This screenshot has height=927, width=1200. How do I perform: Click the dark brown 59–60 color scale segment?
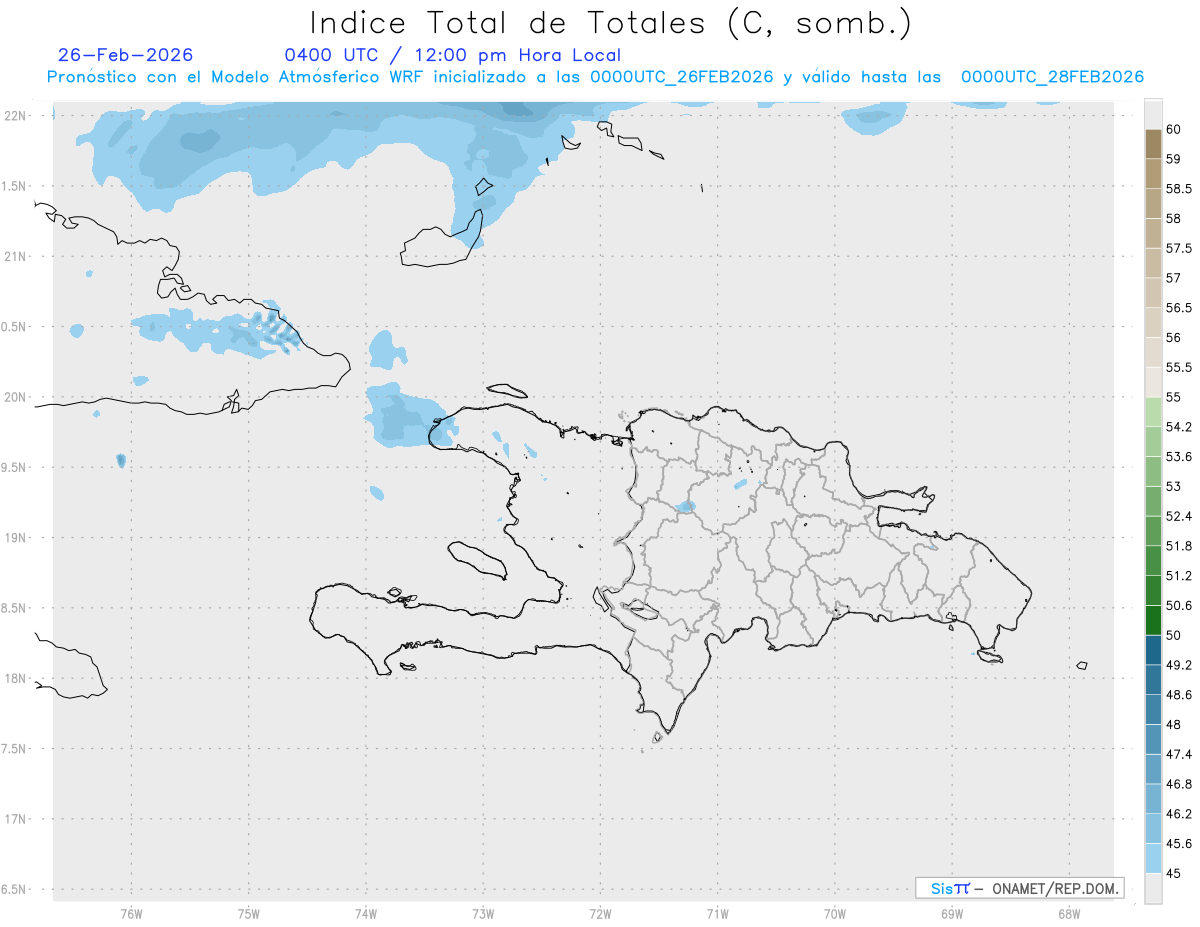coord(1153,144)
